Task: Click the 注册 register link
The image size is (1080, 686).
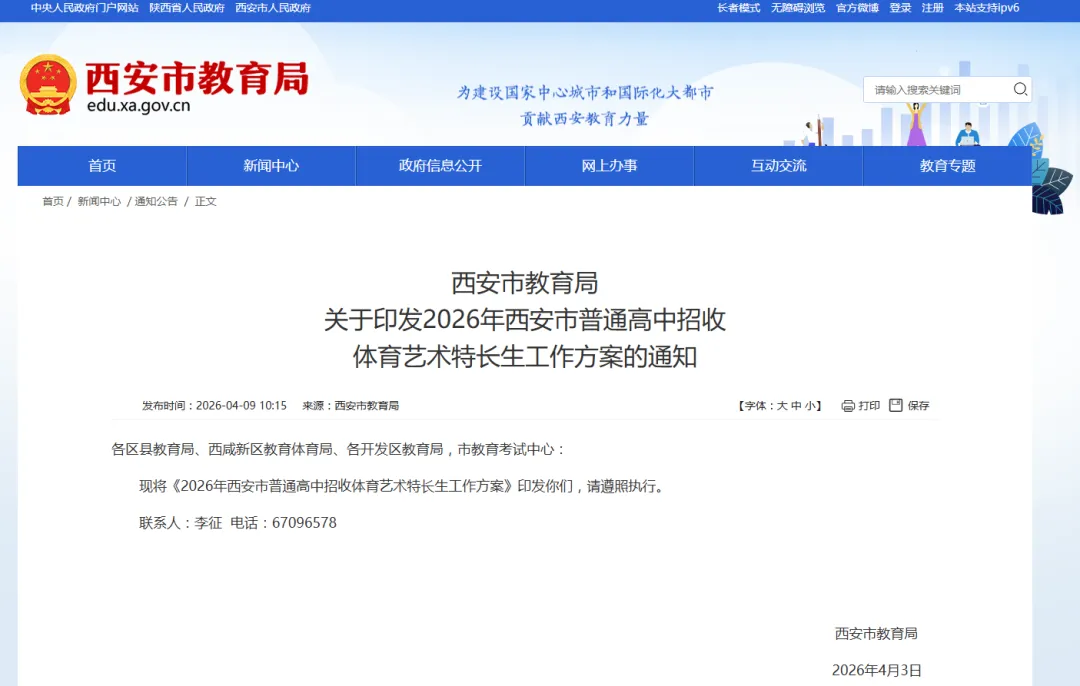Action: (x=932, y=8)
